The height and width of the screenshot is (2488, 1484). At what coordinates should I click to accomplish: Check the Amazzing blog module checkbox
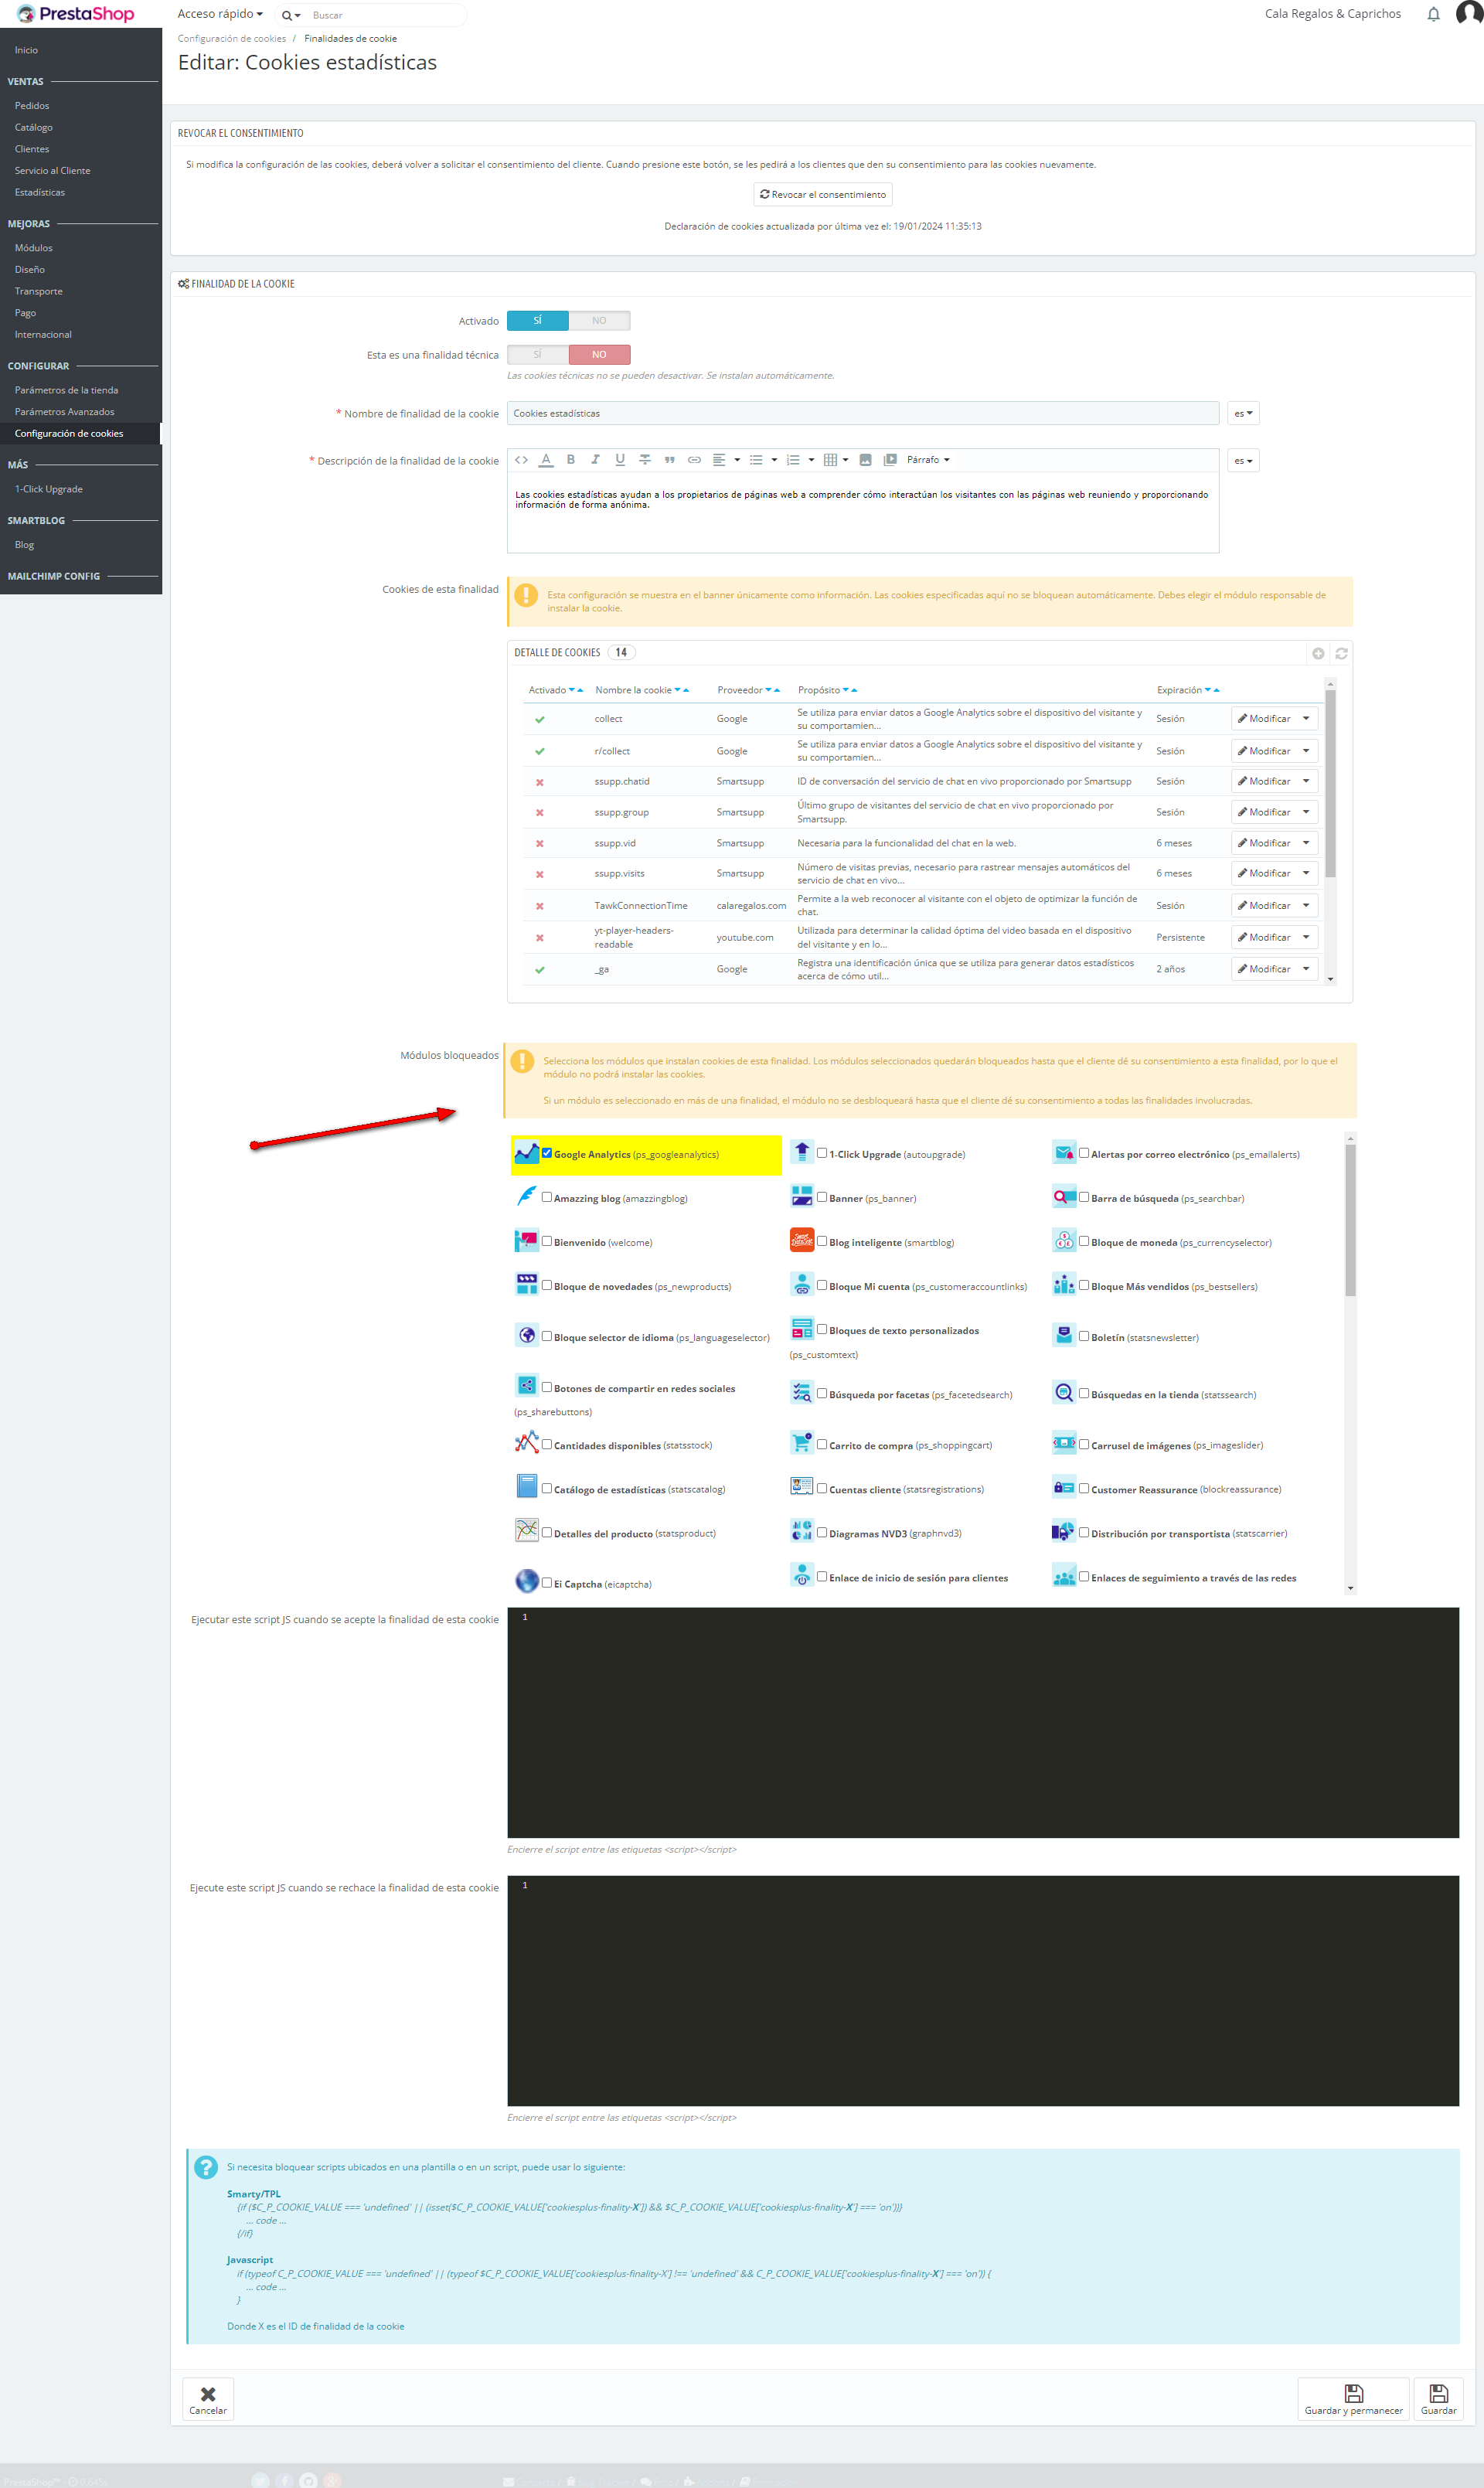547,1197
